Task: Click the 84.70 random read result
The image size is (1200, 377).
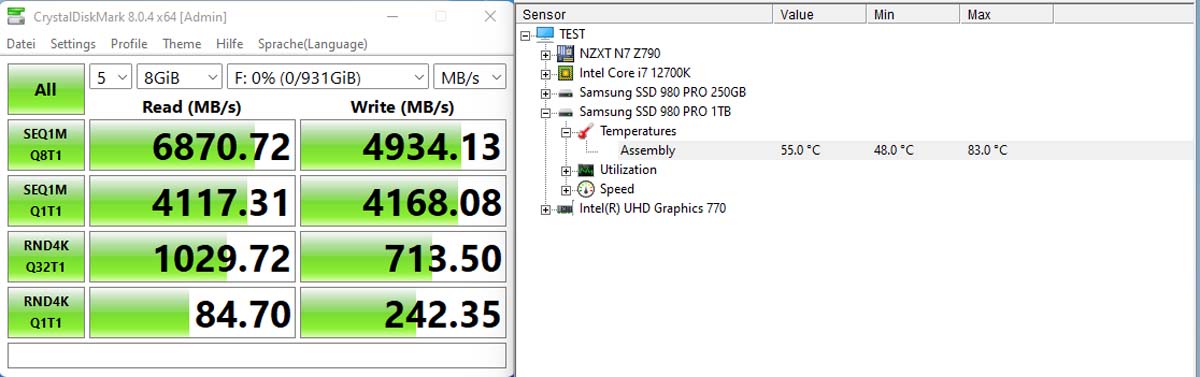Action: click(192, 313)
